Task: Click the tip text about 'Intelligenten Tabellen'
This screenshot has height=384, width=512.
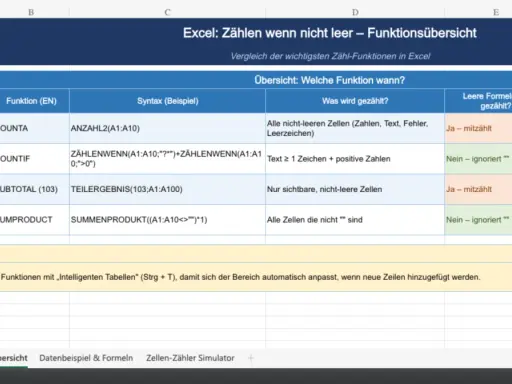Action: [240, 277]
